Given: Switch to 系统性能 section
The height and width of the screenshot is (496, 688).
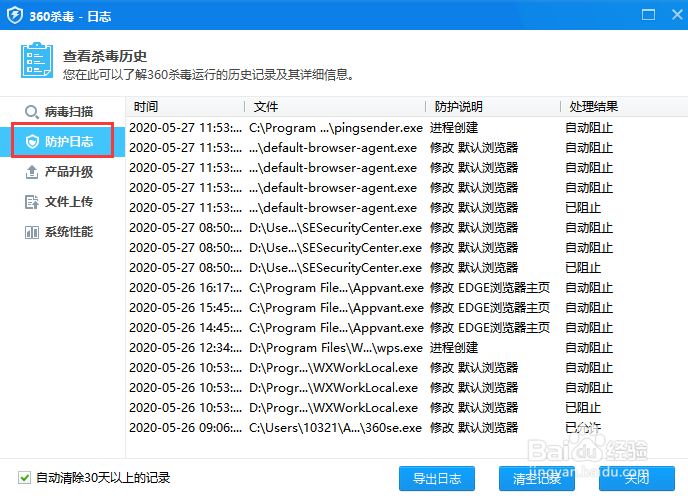Looking at the screenshot, I should point(62,232).
